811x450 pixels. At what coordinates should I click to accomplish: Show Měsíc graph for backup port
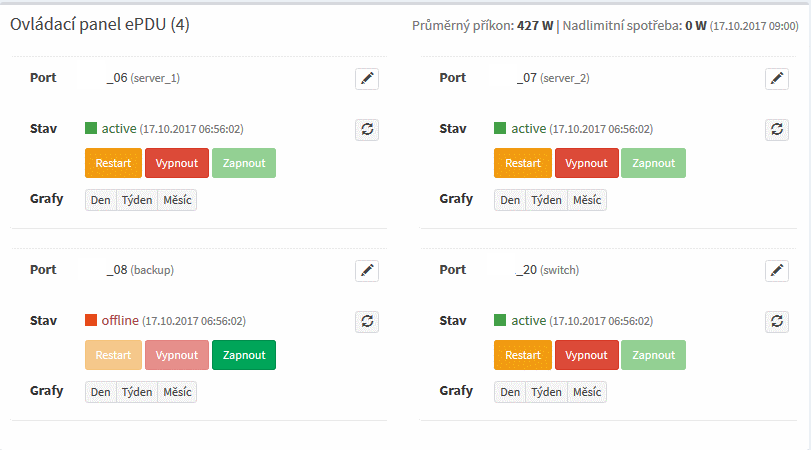177,392
